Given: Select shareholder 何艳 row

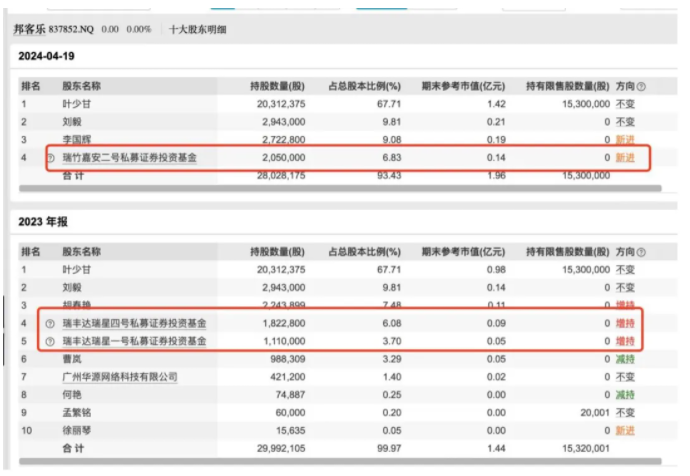Looking at the screenshot, I should coord(348,395).
